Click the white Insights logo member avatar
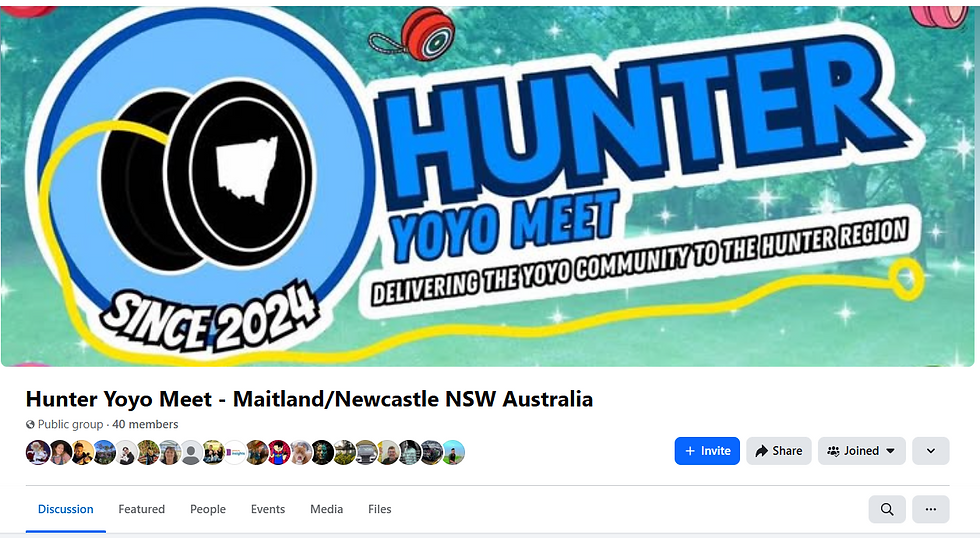This screenshot has width=980, height=538. click(235, 452)
